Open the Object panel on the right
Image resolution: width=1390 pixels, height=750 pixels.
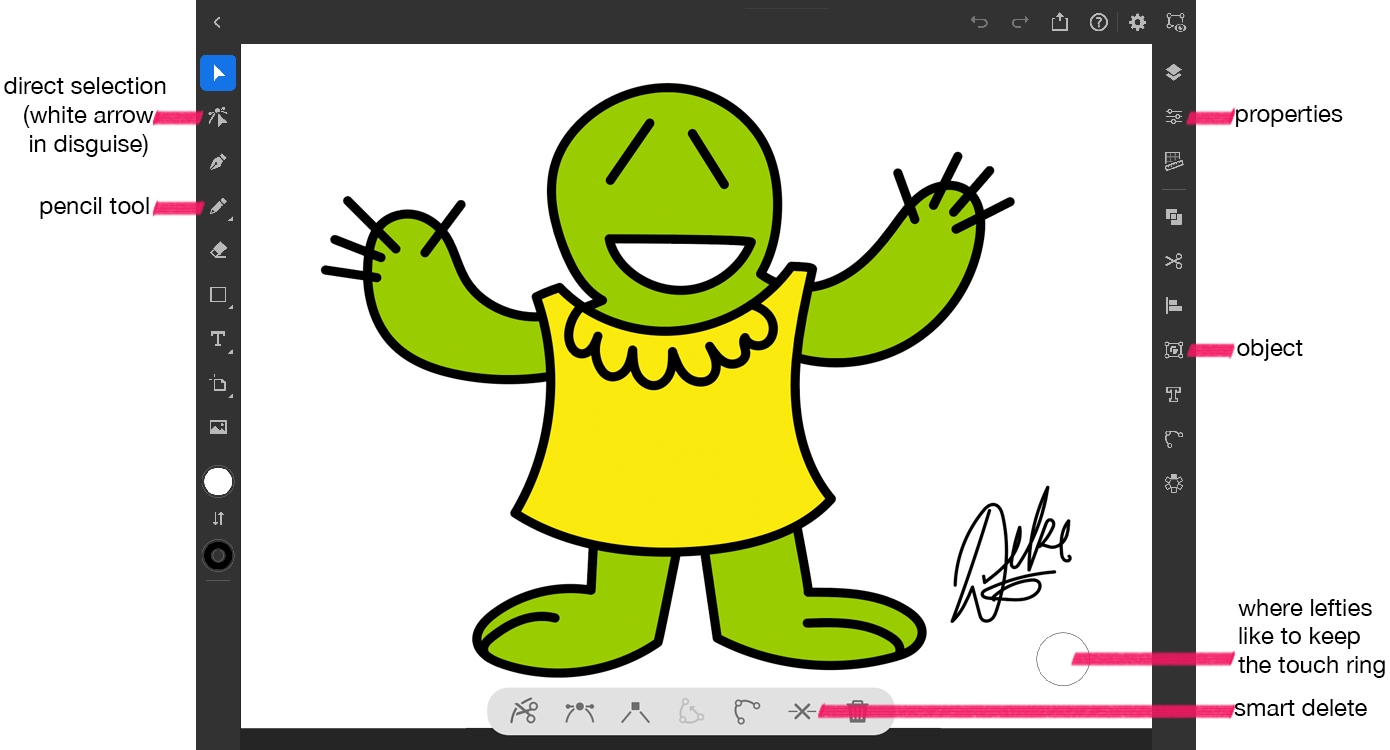1172,348
